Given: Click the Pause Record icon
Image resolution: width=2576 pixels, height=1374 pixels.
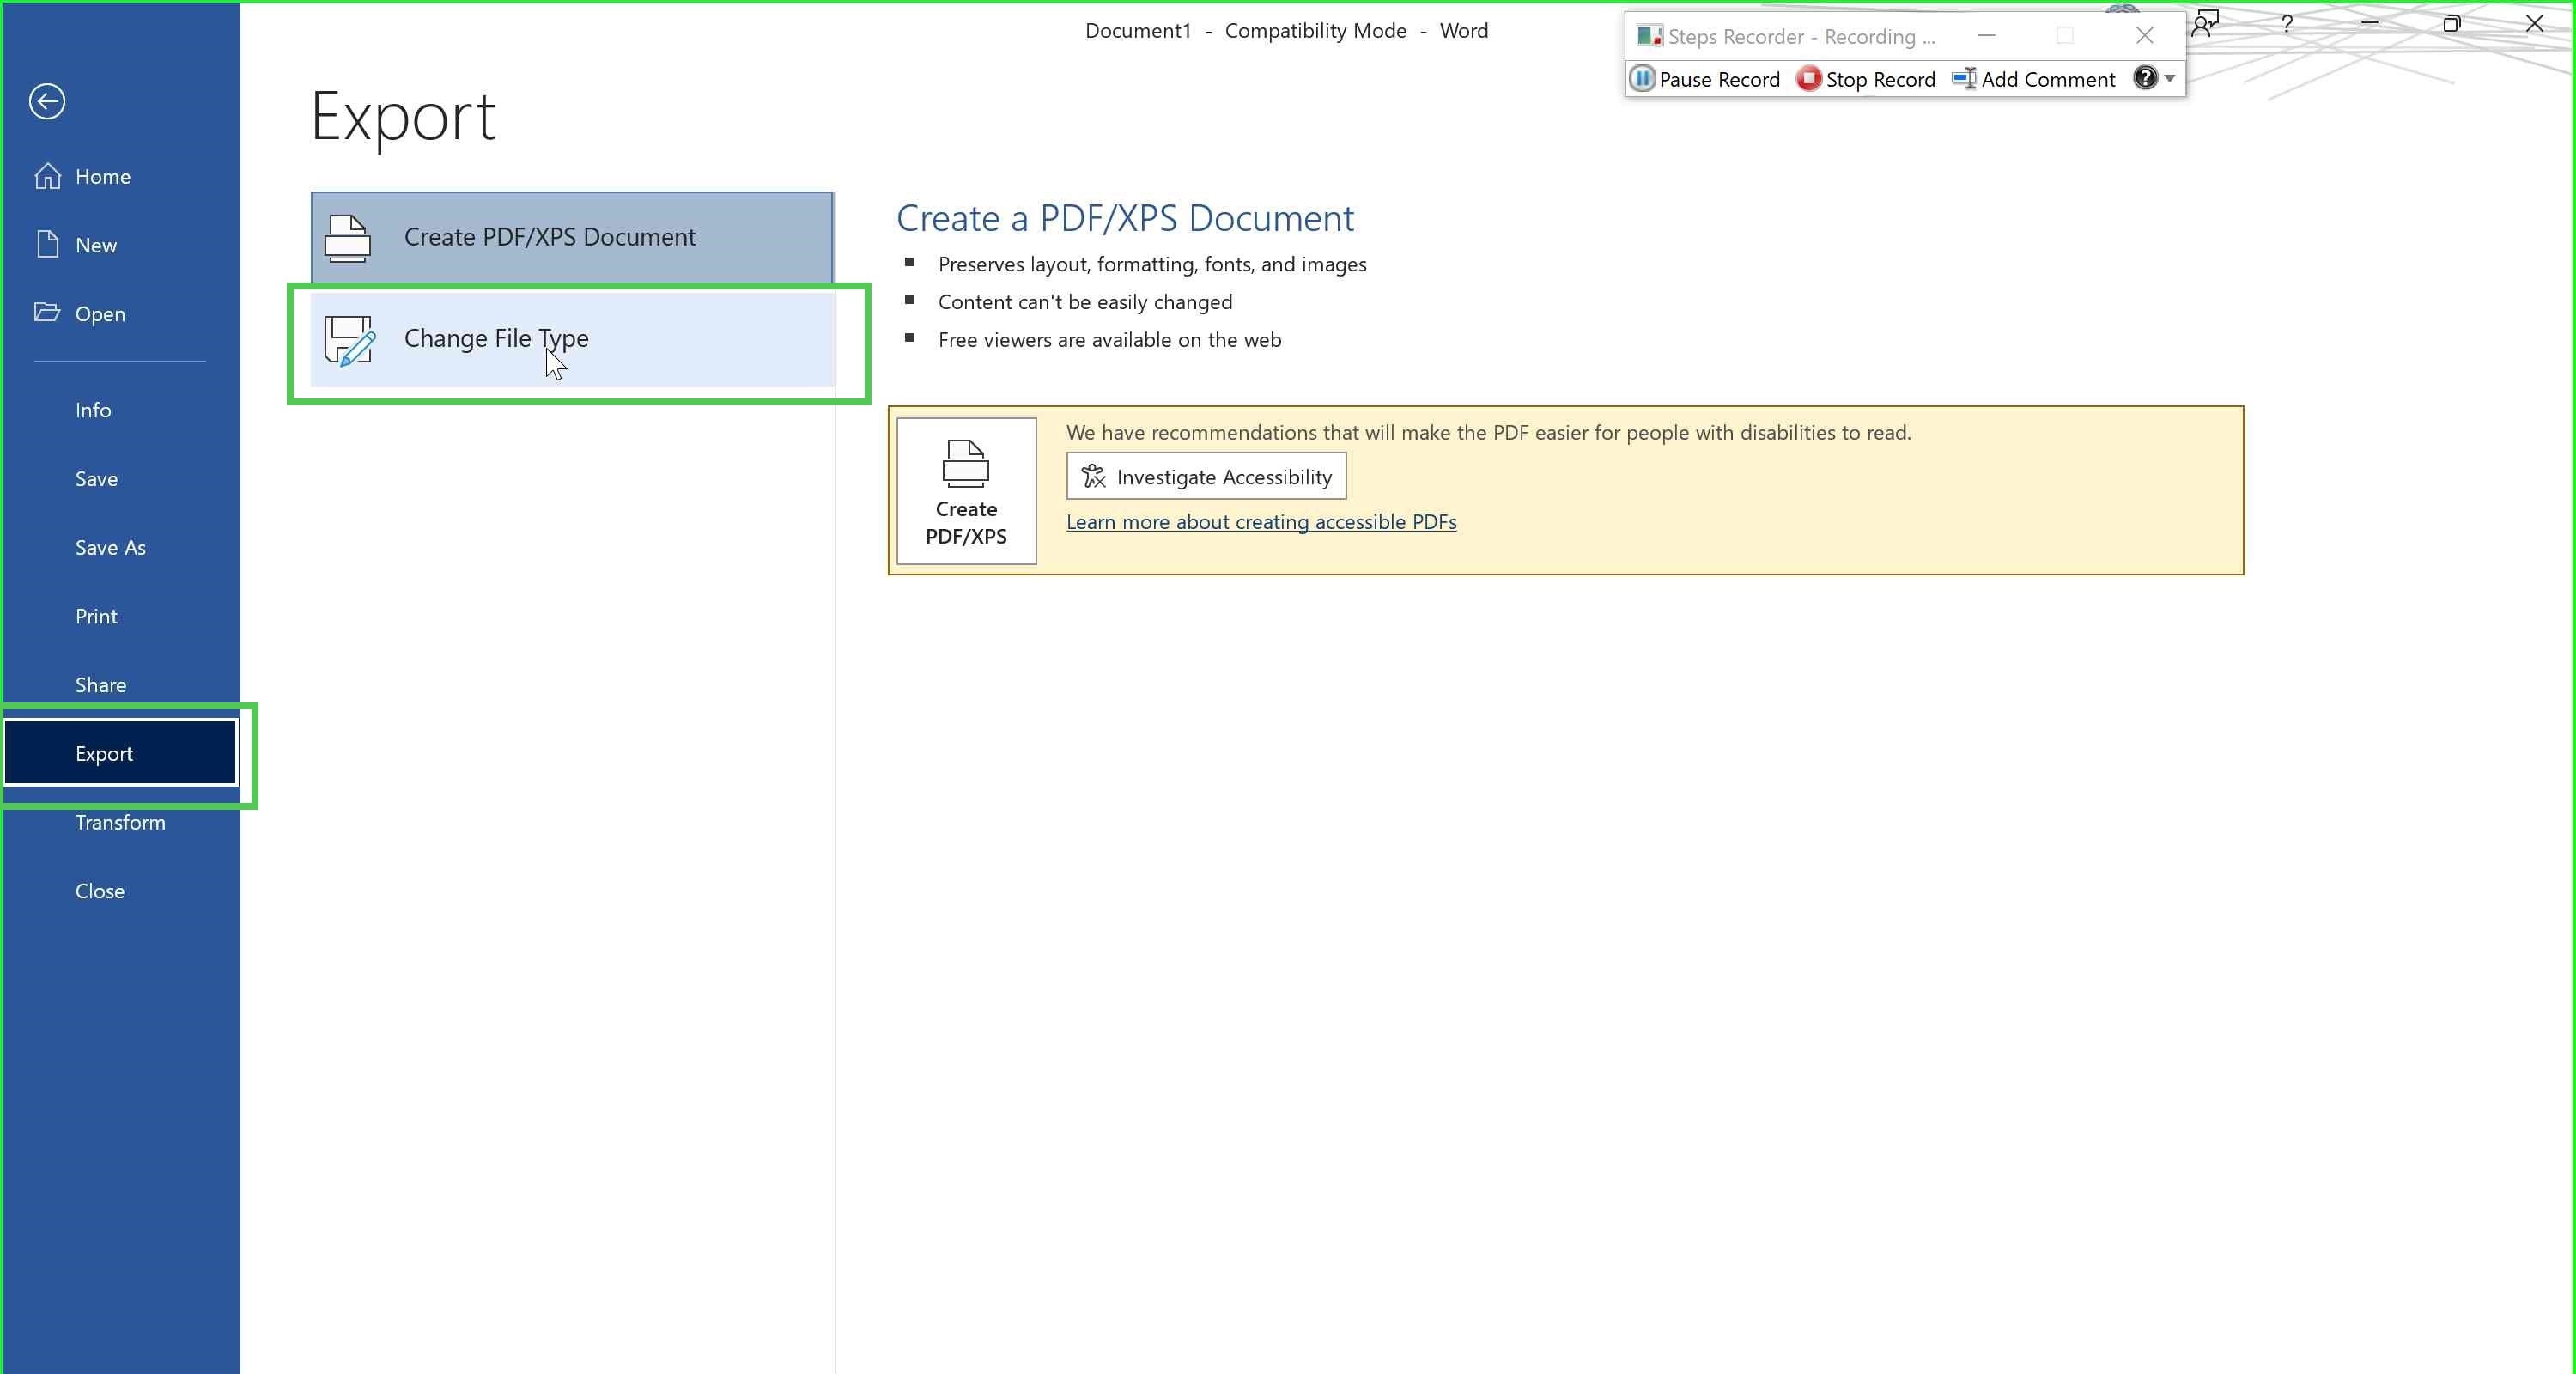Looking at the screenshot, I should 1642,79.
